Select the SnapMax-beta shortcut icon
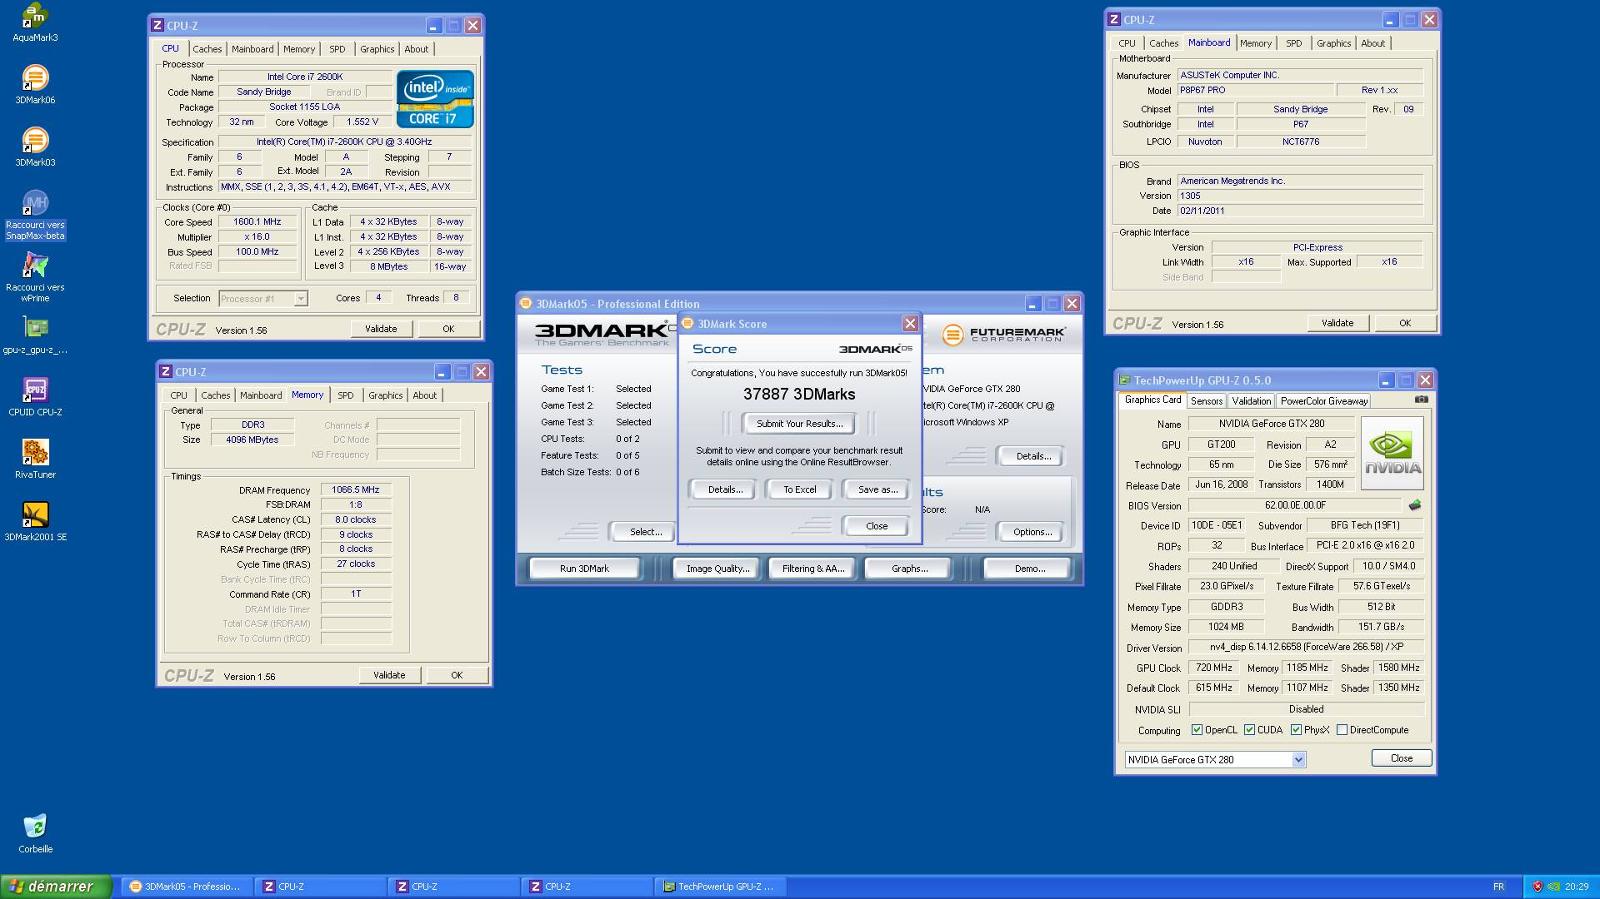Image resolution: width=1600 pixels, height=899 pixels. point(35,215)
